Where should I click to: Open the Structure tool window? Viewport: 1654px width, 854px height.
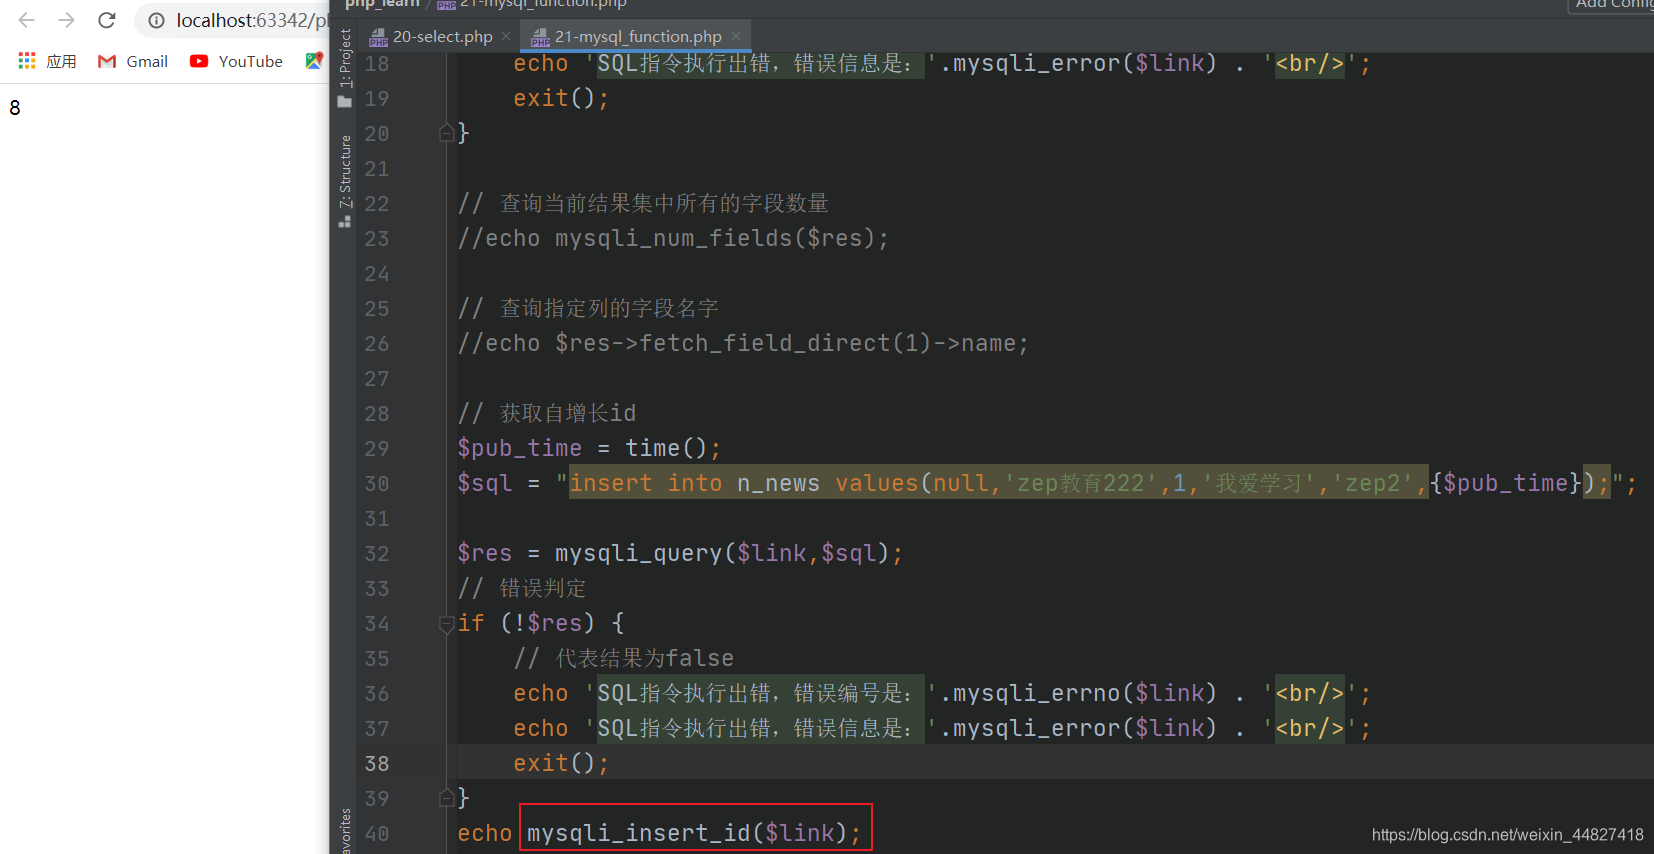pyautogui.click(x=345, y=181)
